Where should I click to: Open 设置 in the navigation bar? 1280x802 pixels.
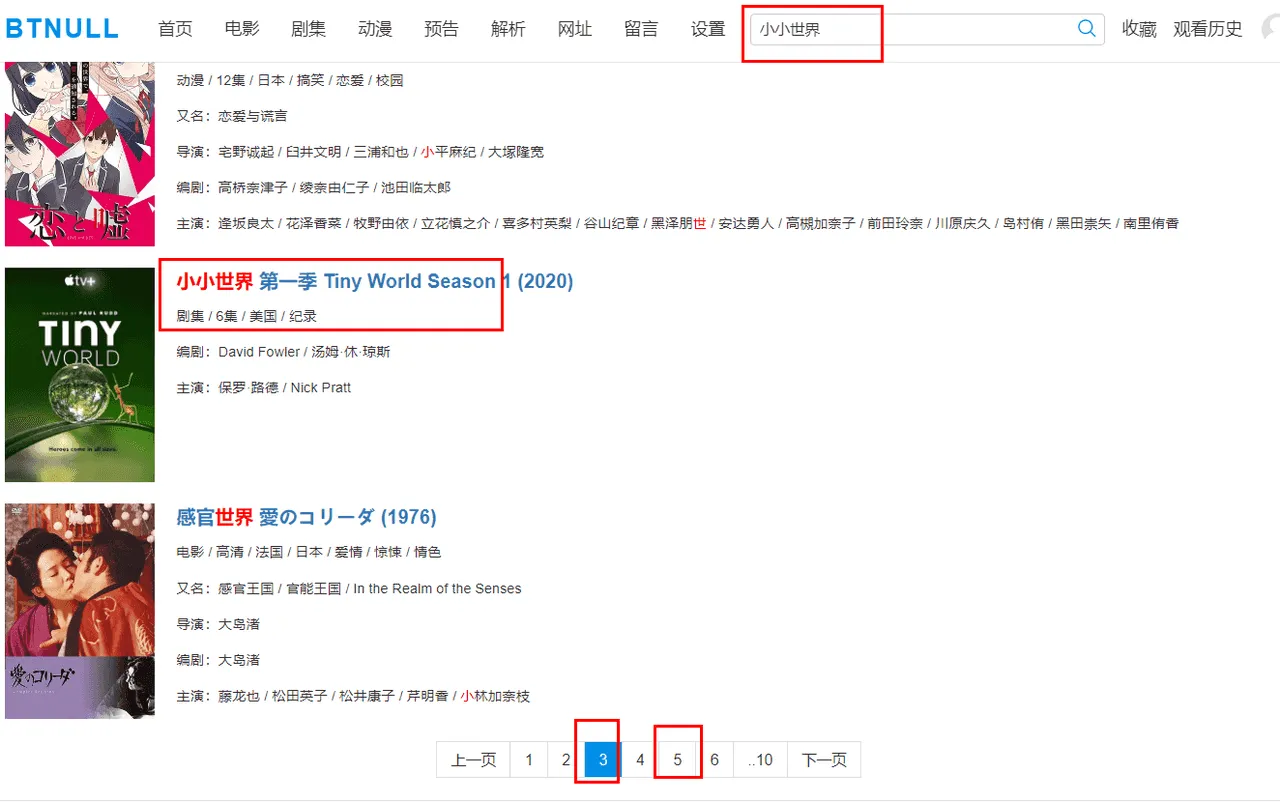[x=708, y=29]
